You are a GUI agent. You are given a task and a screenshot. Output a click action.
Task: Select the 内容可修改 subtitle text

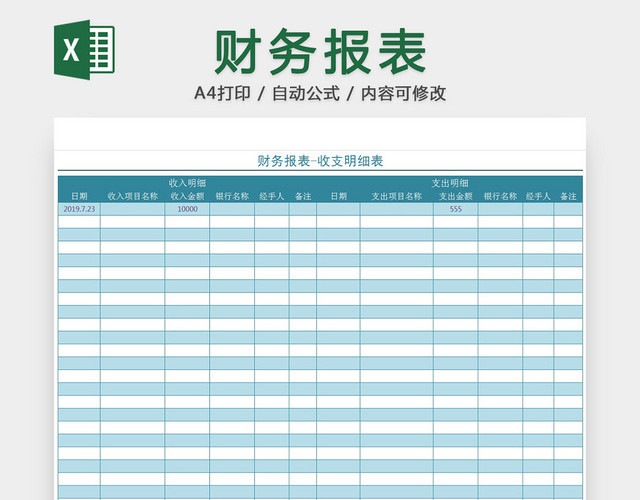click(x=403, y=93)
